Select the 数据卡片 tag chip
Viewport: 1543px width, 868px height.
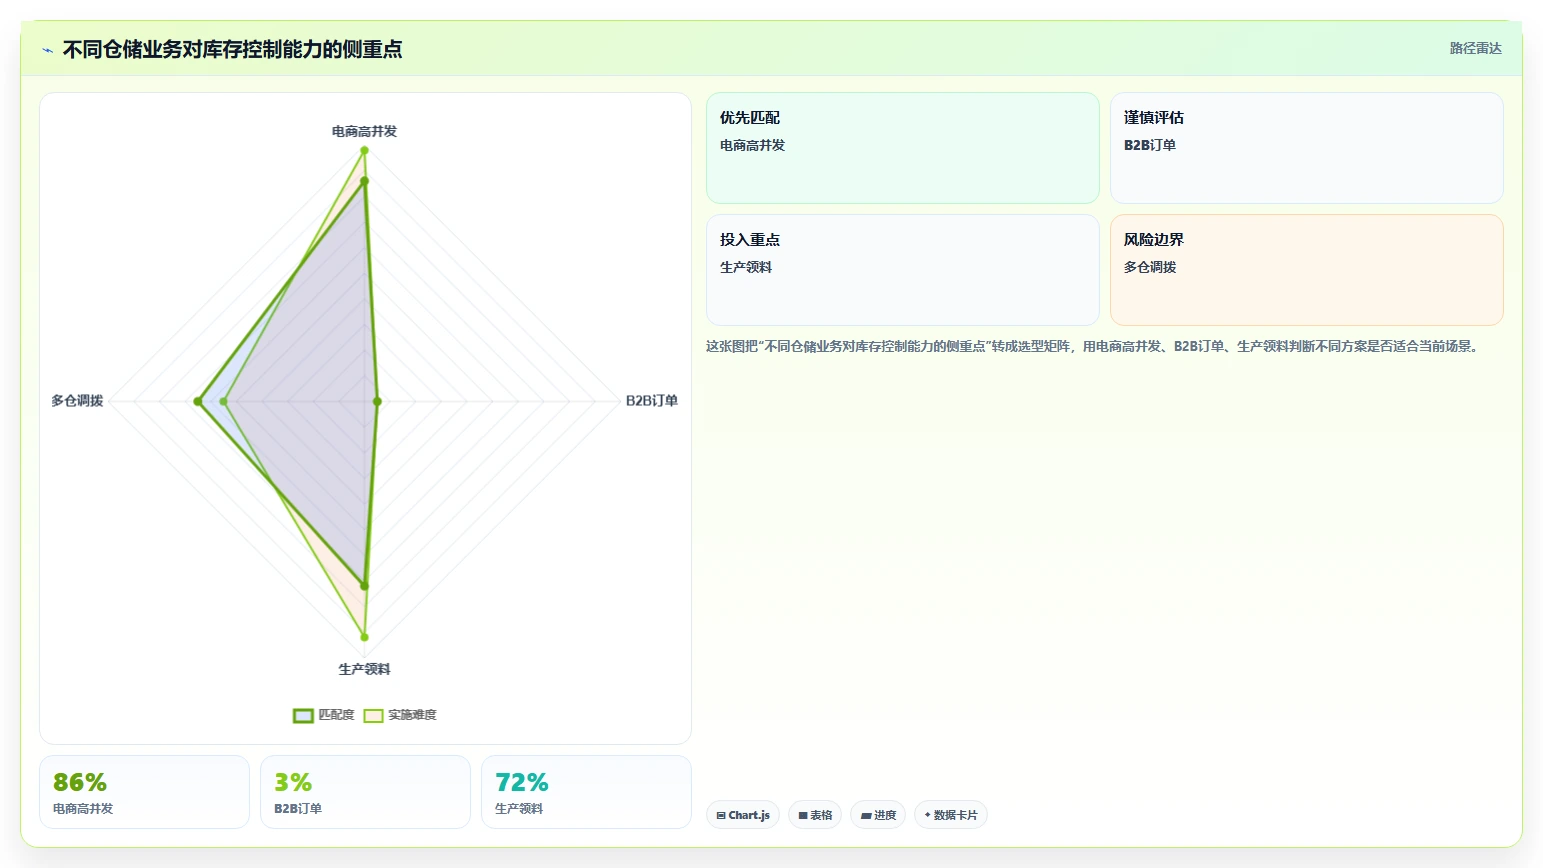[x=951, y=815]
